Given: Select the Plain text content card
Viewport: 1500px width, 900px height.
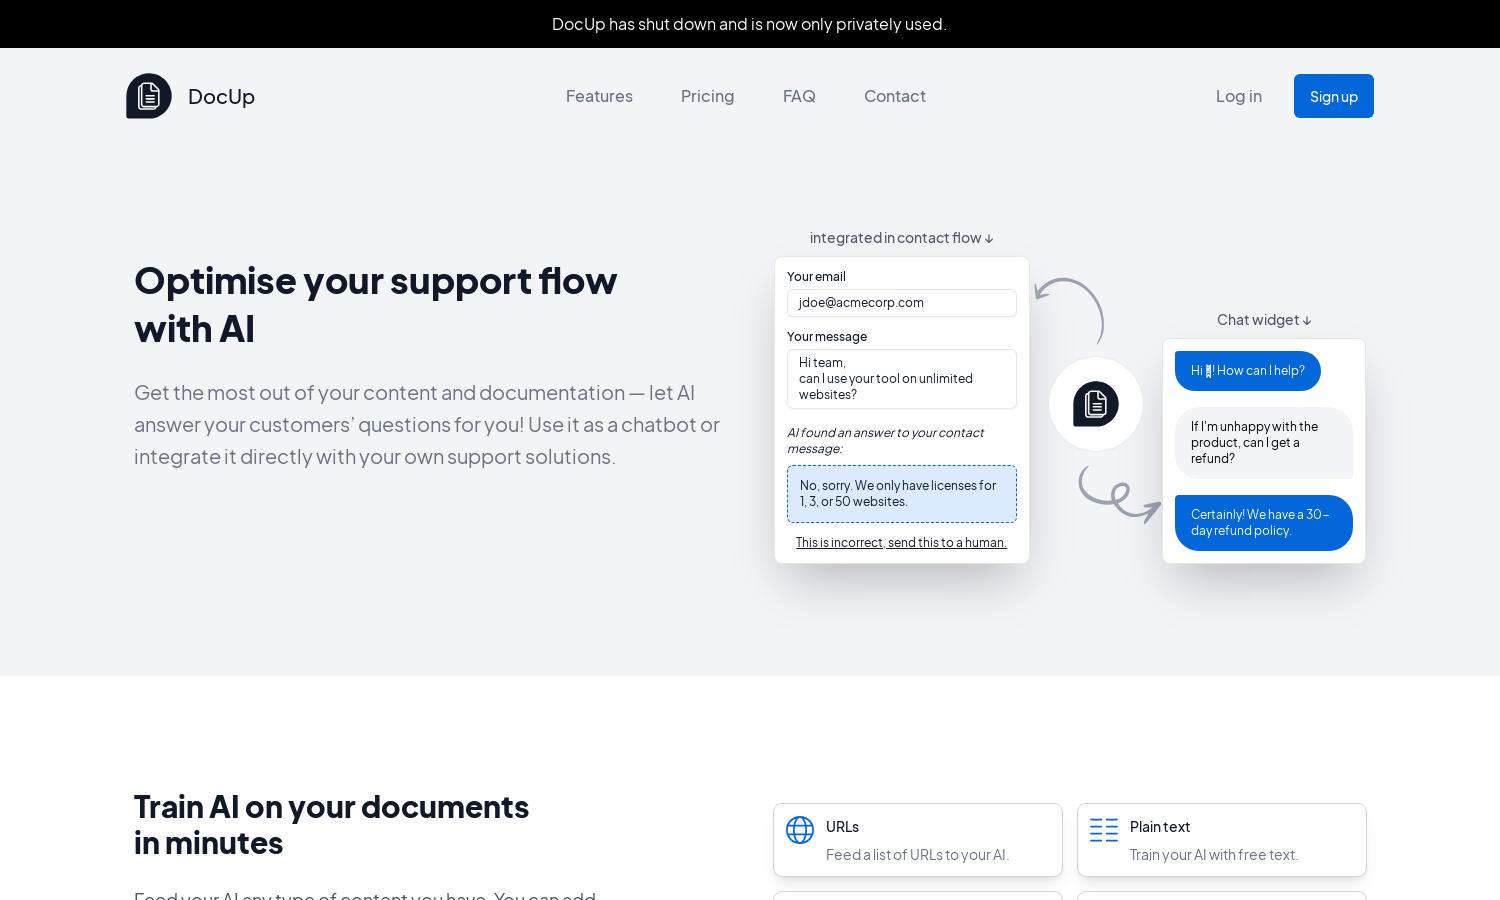Looking at the screenshot, I should tap(1222, 840).
